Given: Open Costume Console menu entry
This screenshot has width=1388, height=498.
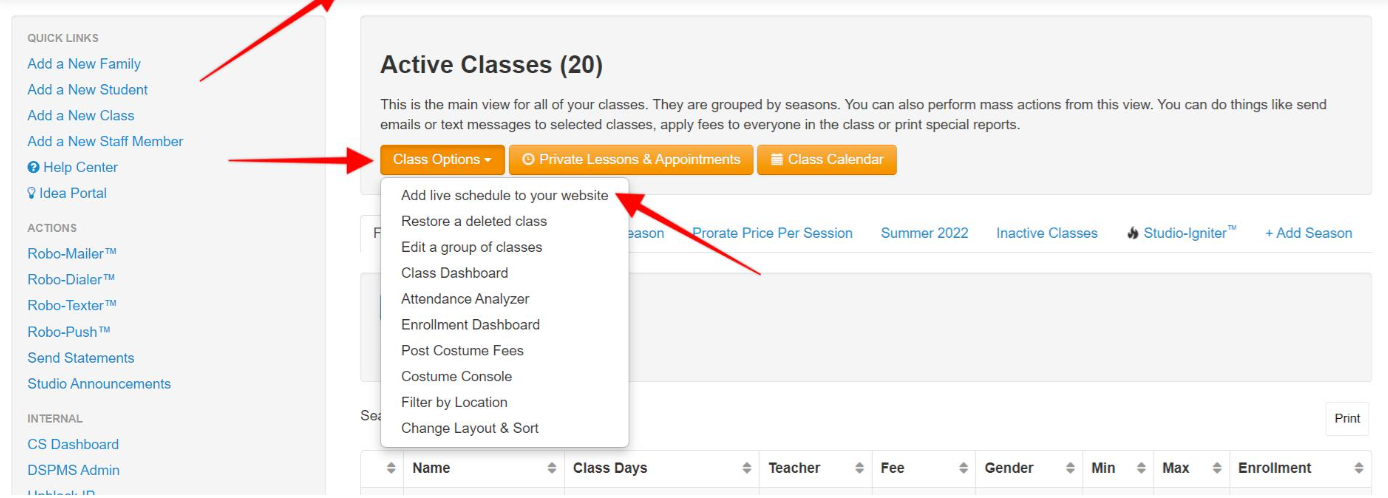Looking at the screenshot, I should tap(456, 377).
